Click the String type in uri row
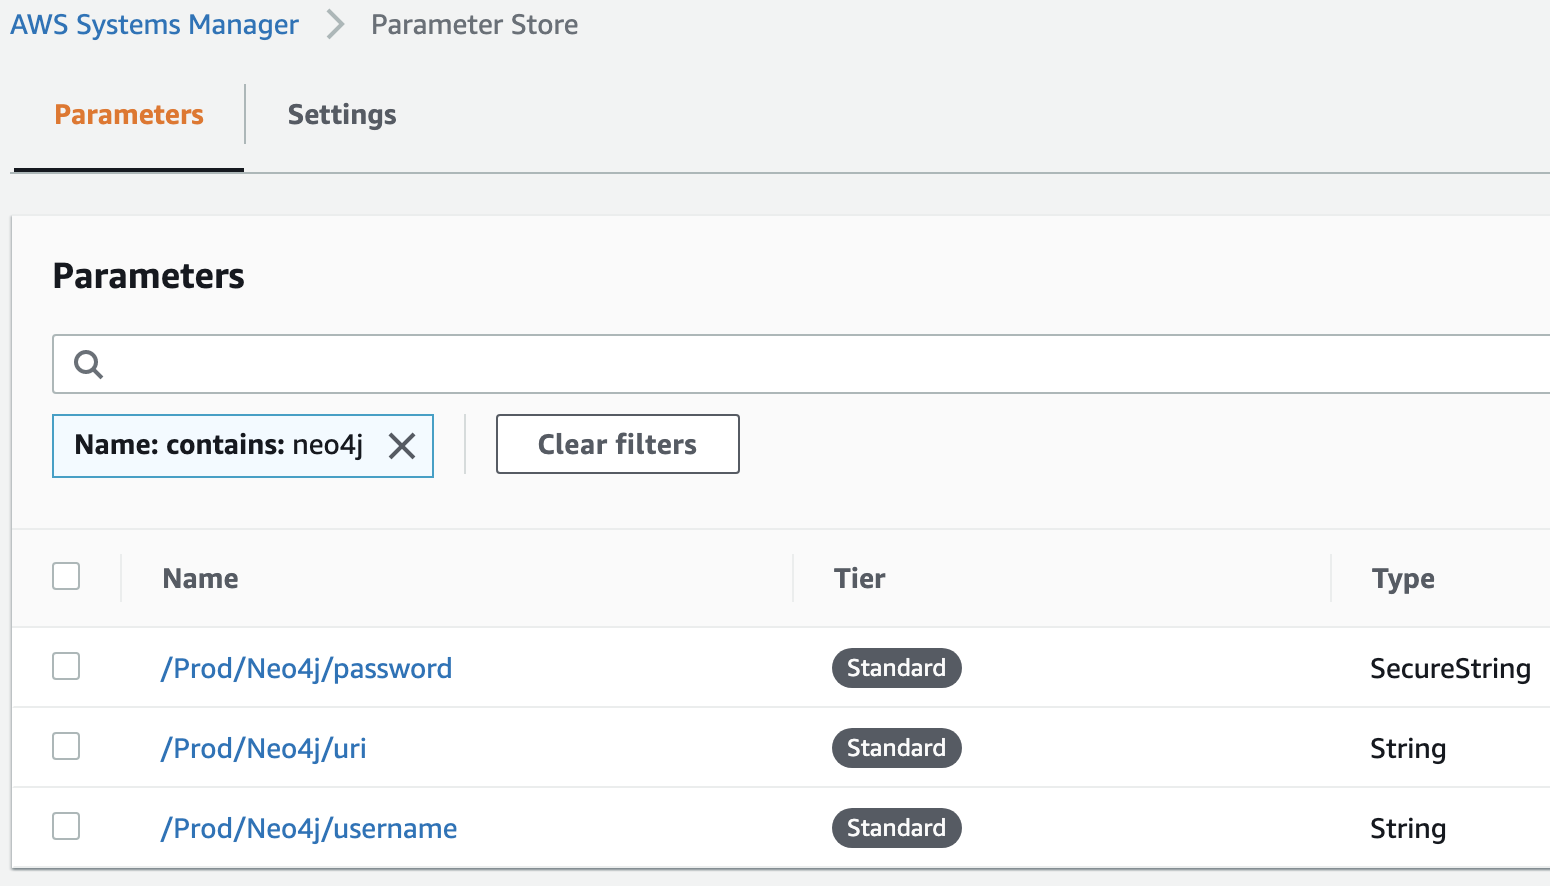This screenshot has height=886, width=1550. 1408,749
